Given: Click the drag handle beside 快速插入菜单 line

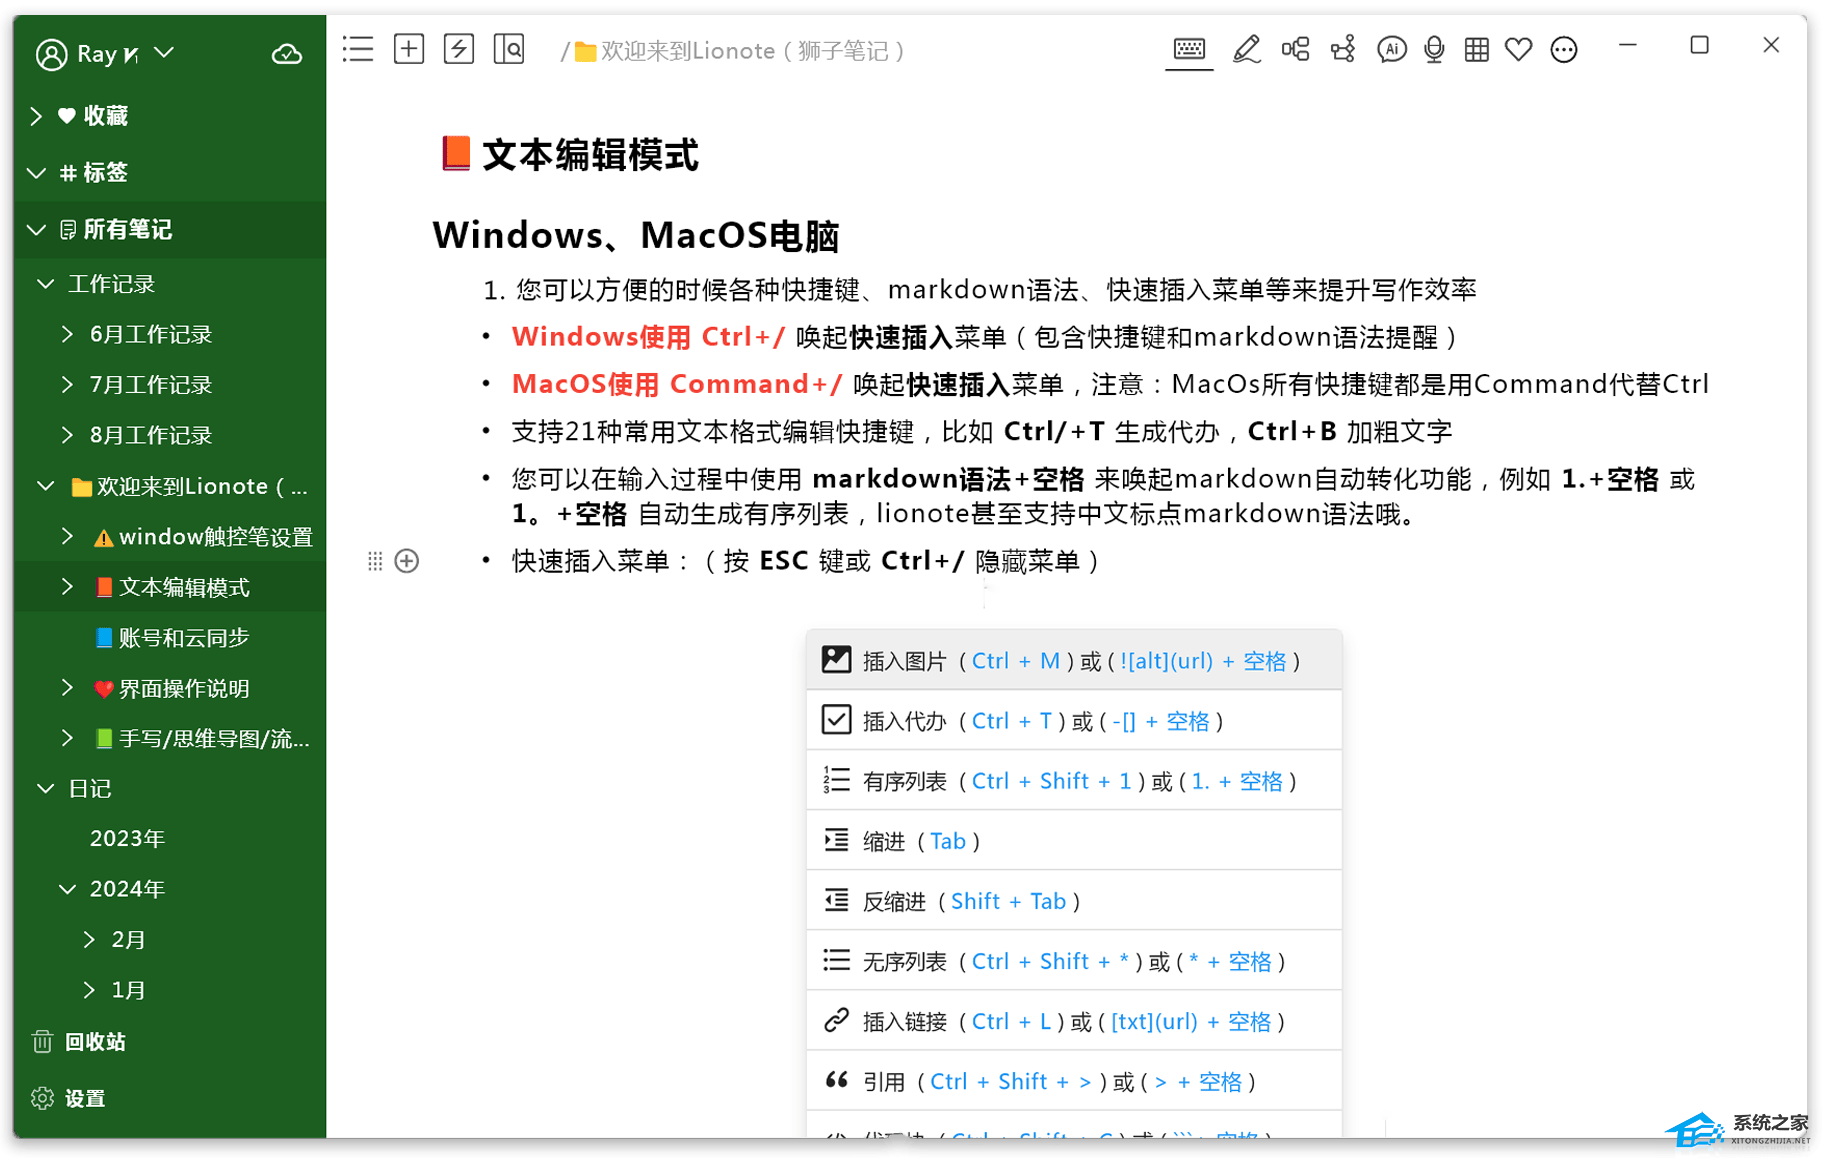Looking at the screenshot, I should (x=375, y=561).
